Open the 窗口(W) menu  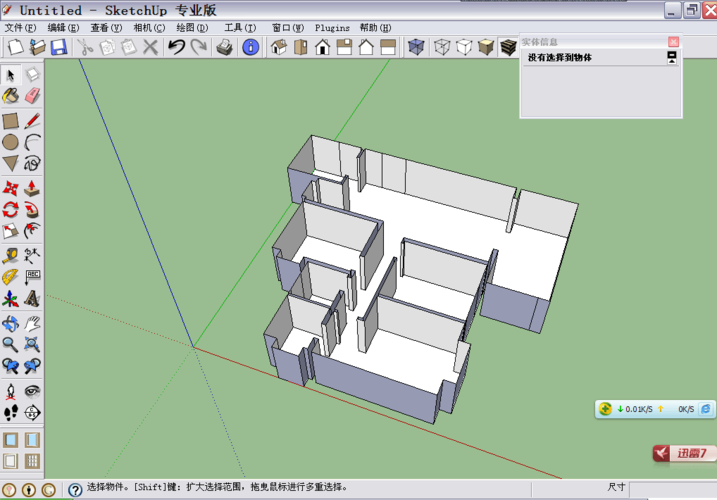tap(288, 28)
